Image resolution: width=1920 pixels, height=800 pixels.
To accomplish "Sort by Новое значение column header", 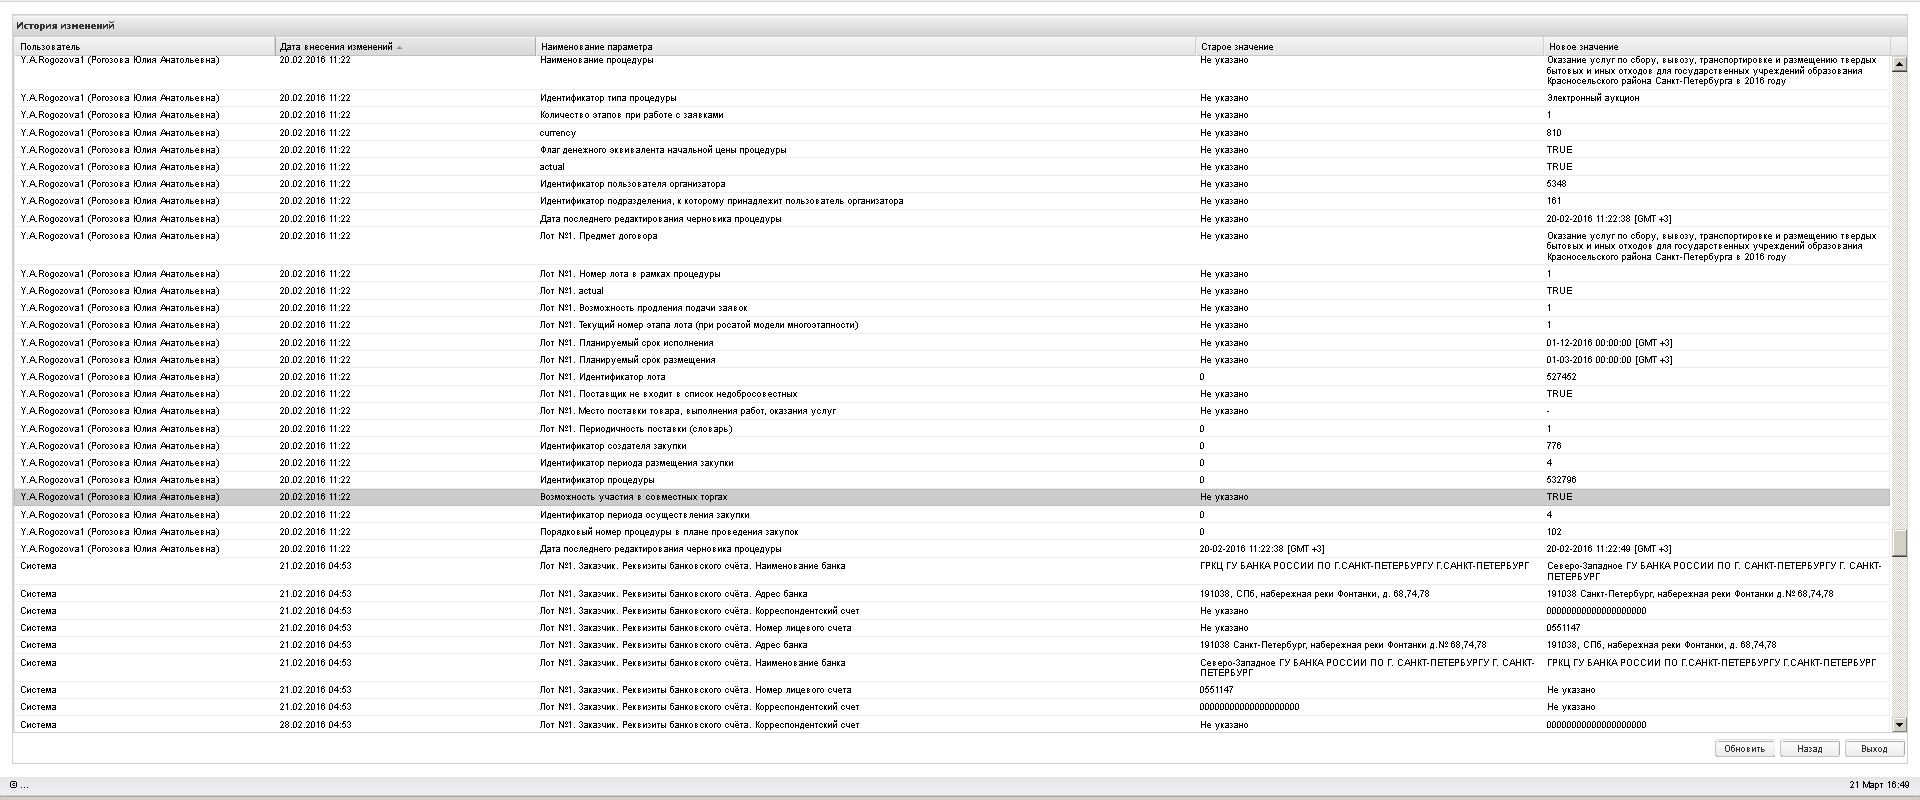I will 1716,47.
